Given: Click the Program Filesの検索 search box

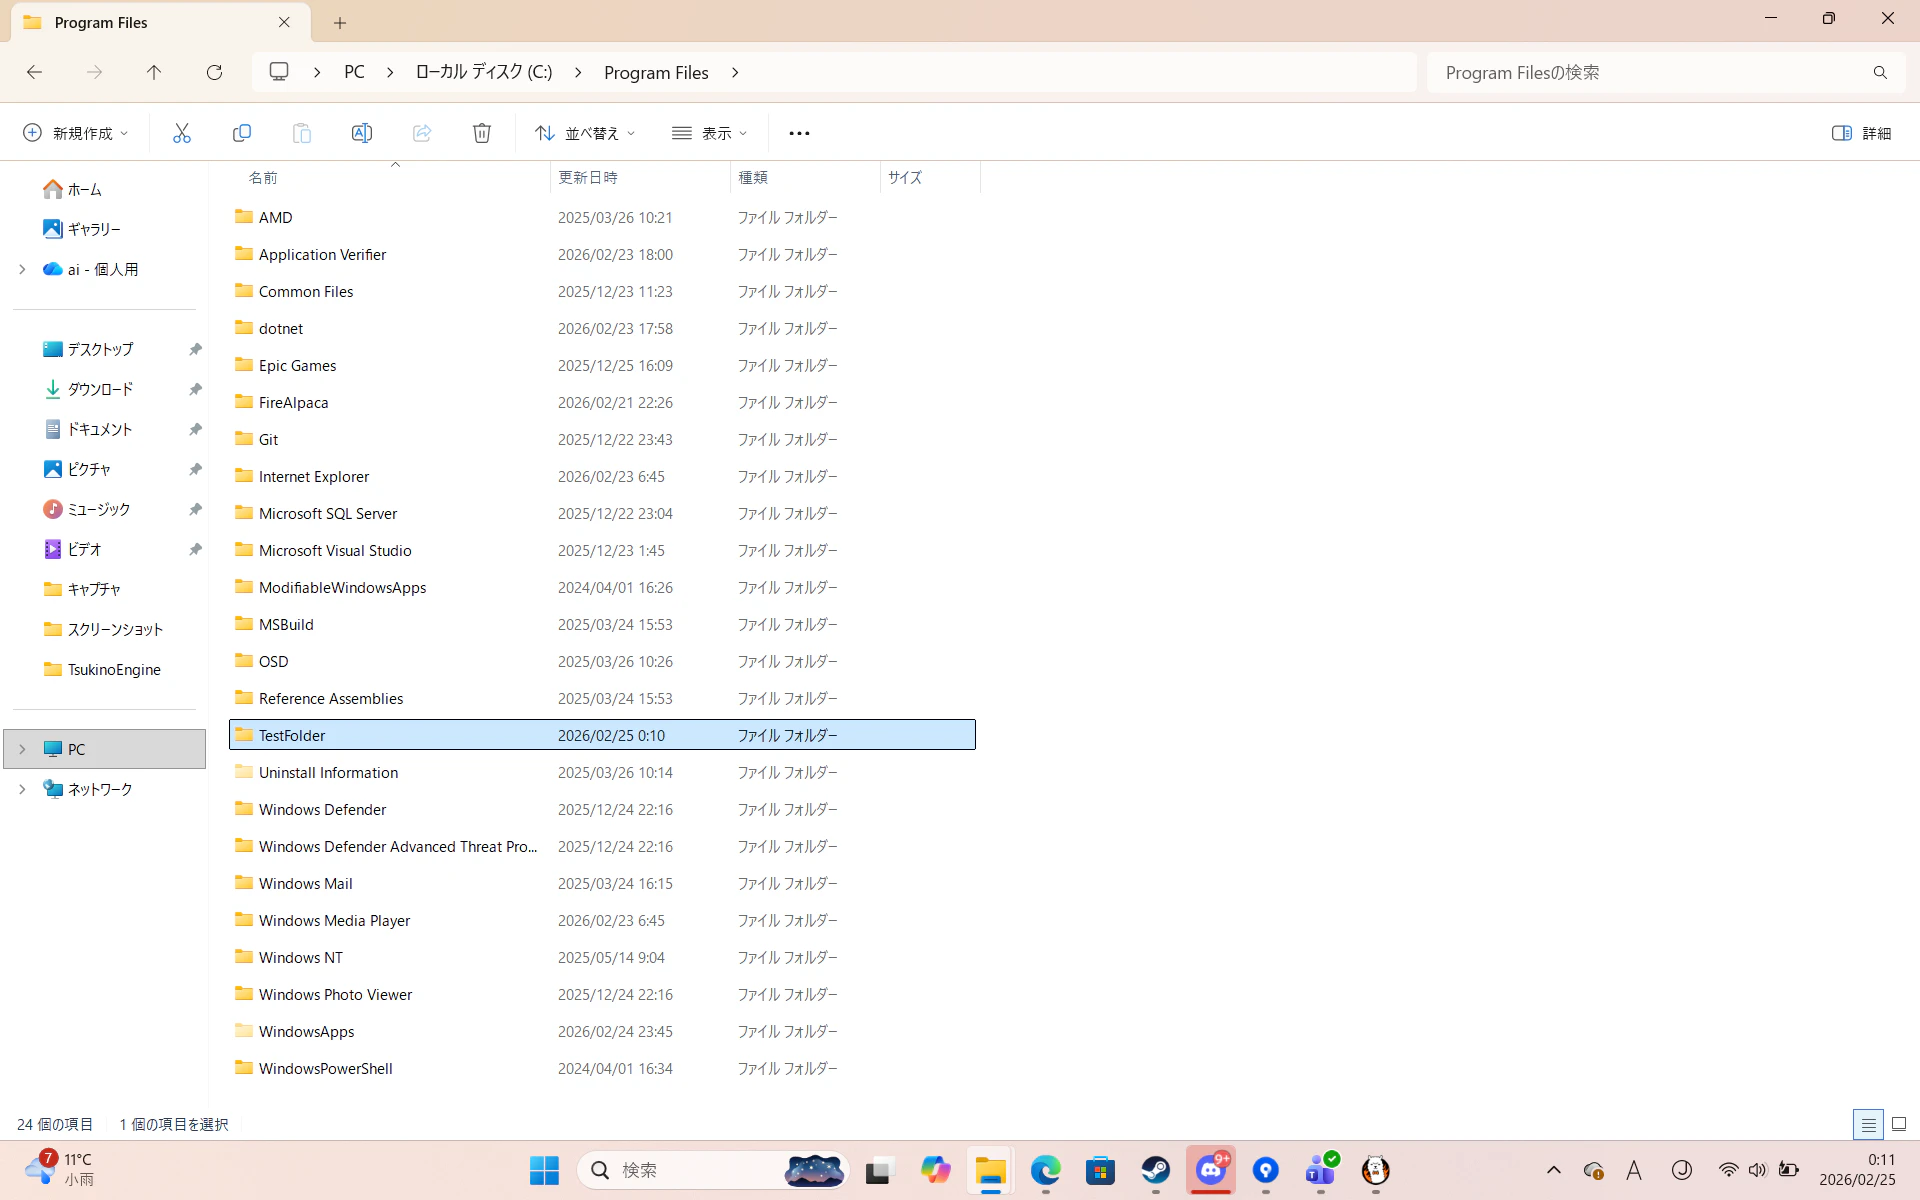Looking at the screenshot, I should coord(1650,72).
